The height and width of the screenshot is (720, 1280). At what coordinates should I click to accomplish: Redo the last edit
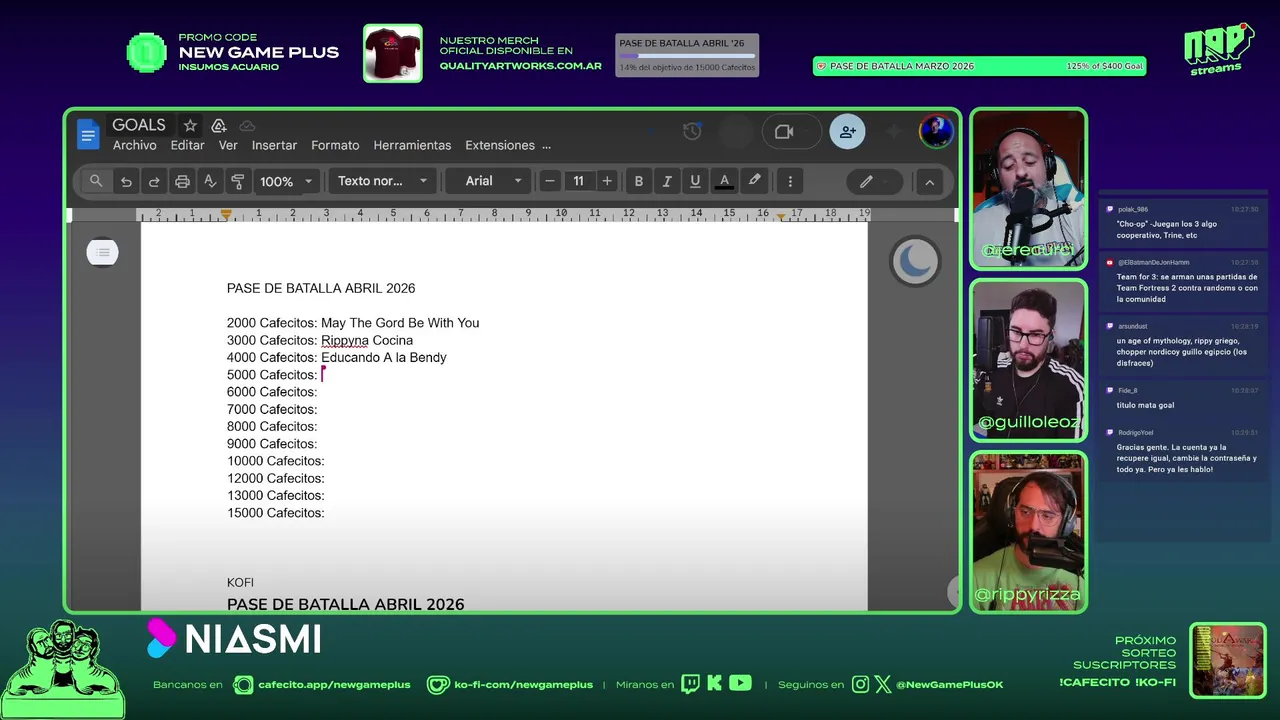(x=154, y=181)
